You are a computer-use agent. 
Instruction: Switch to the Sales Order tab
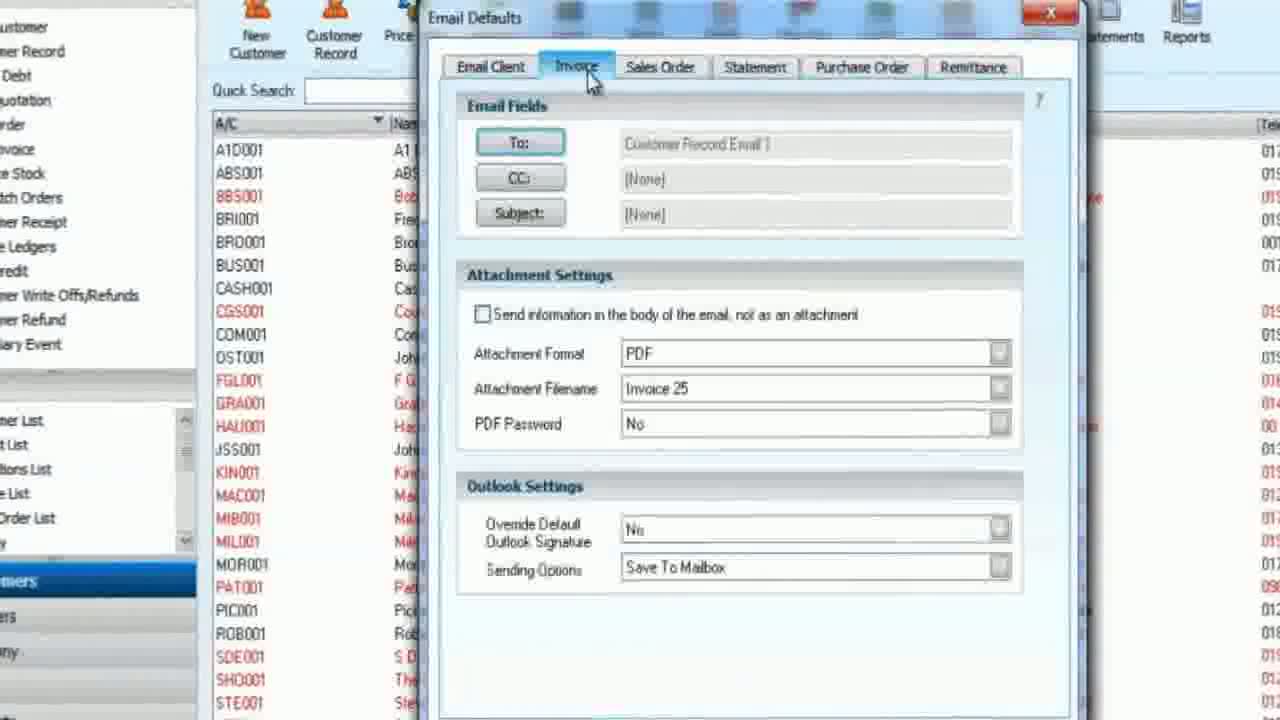(660, 67)
